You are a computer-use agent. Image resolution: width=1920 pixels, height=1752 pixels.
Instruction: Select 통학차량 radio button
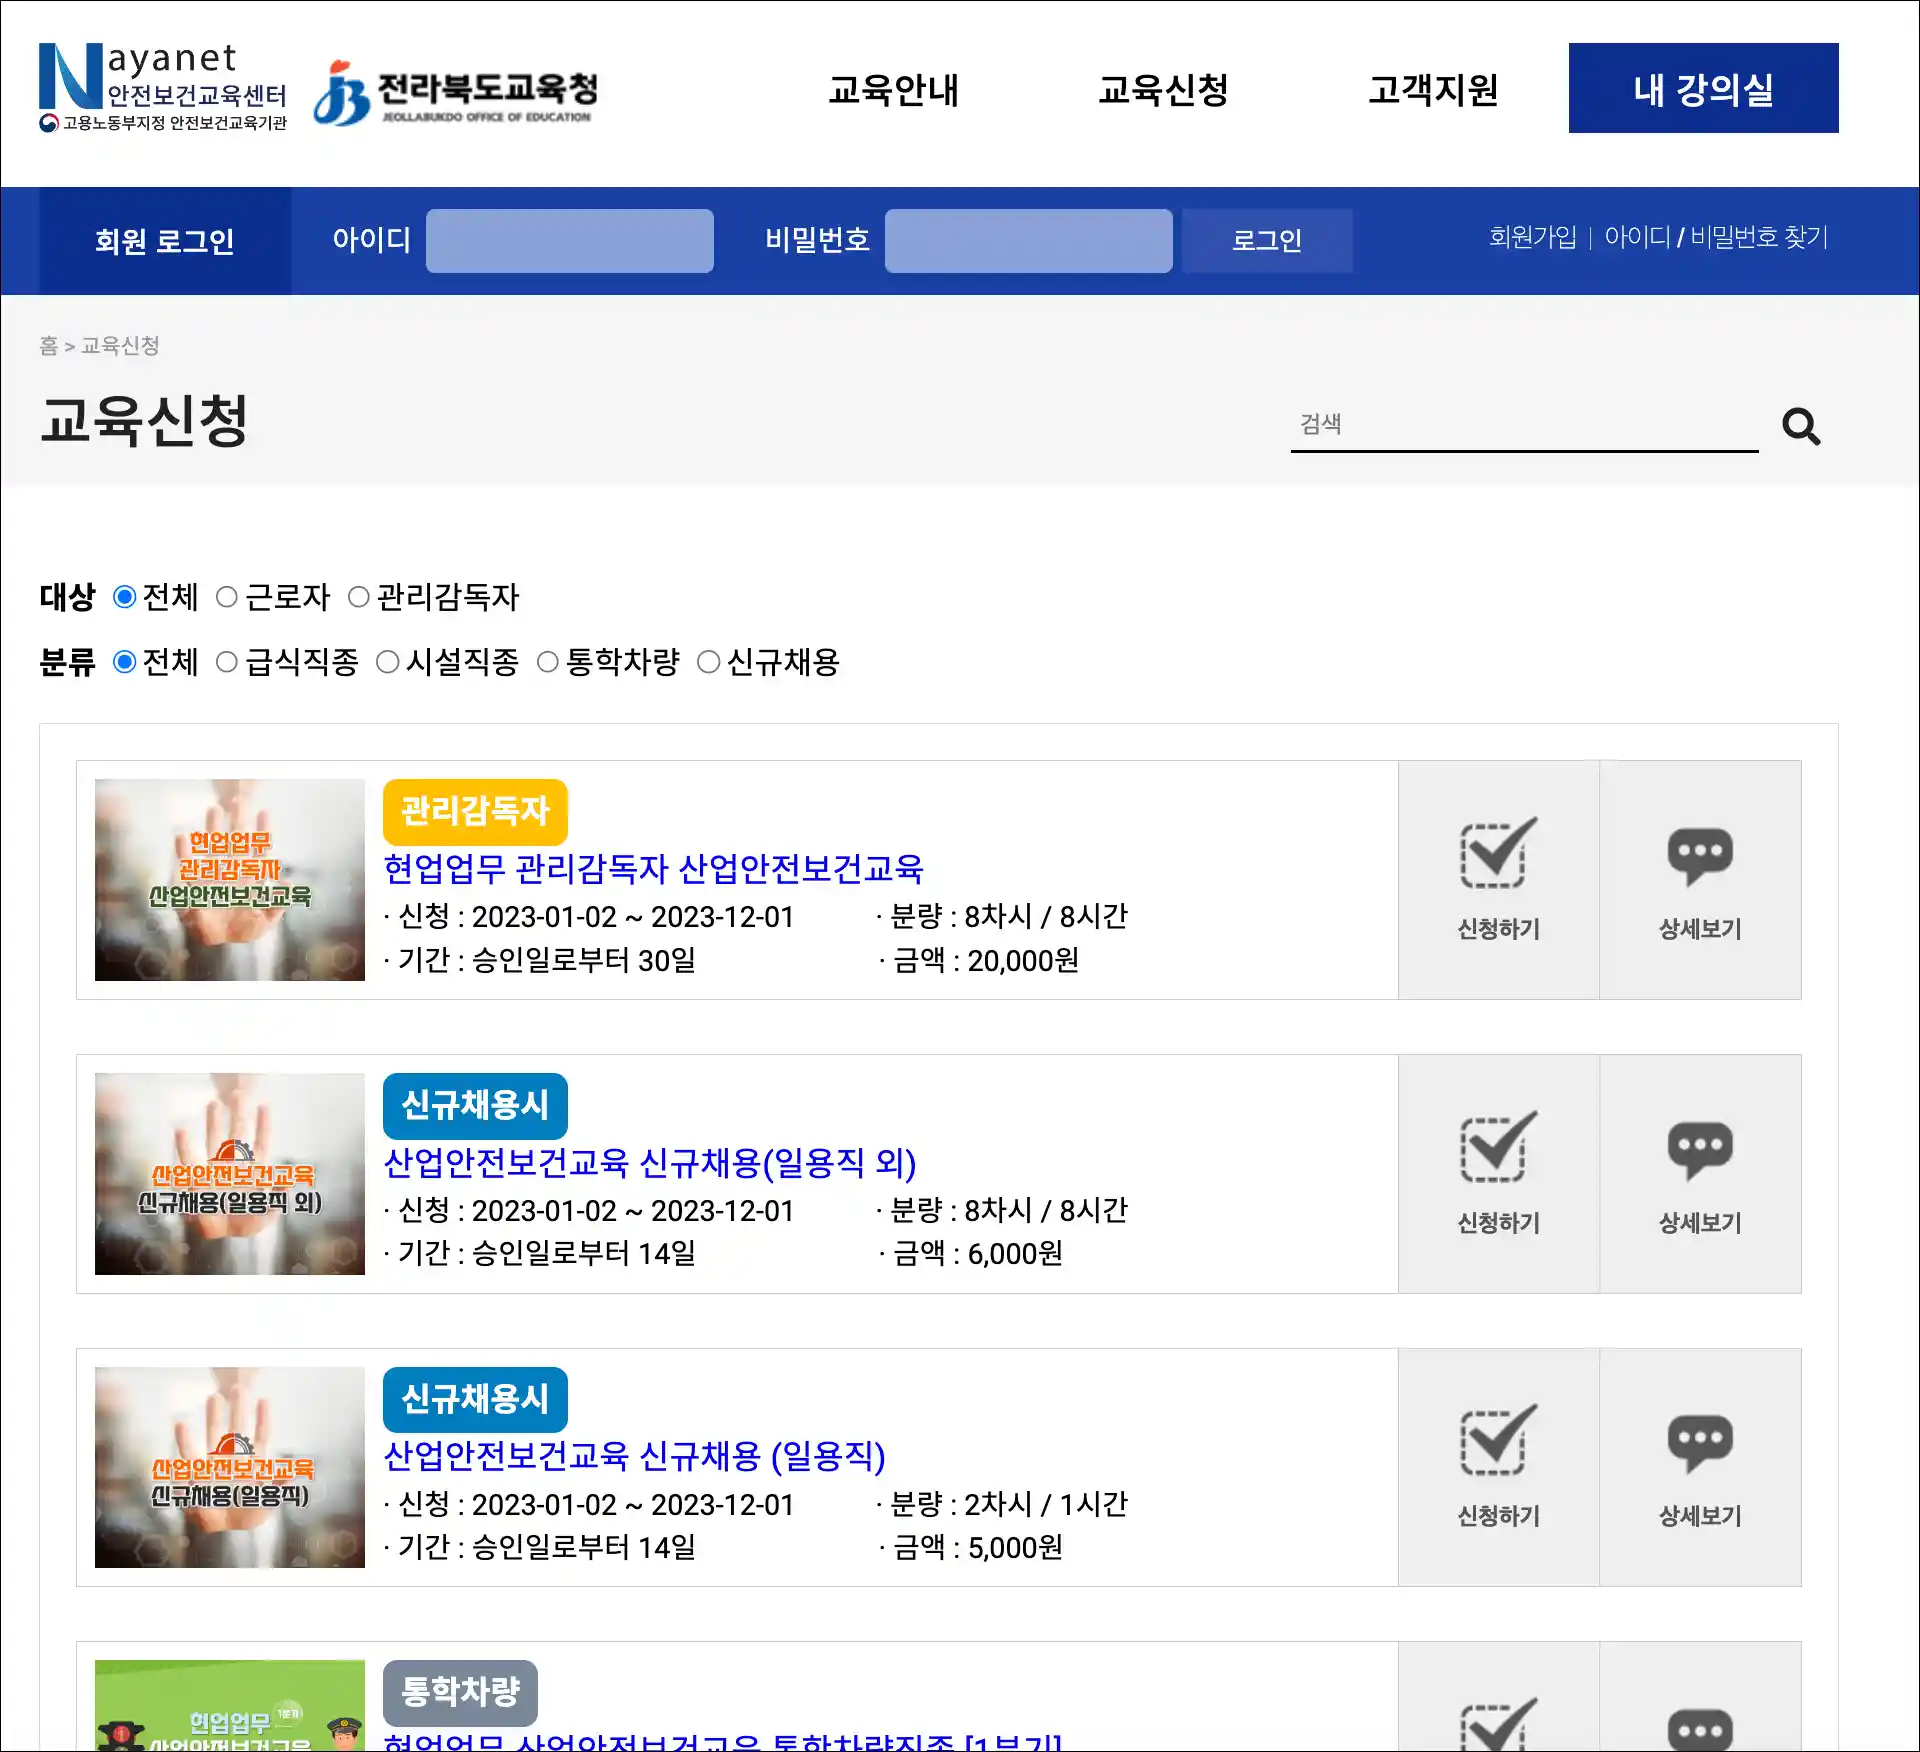click(x=548, y=662)
